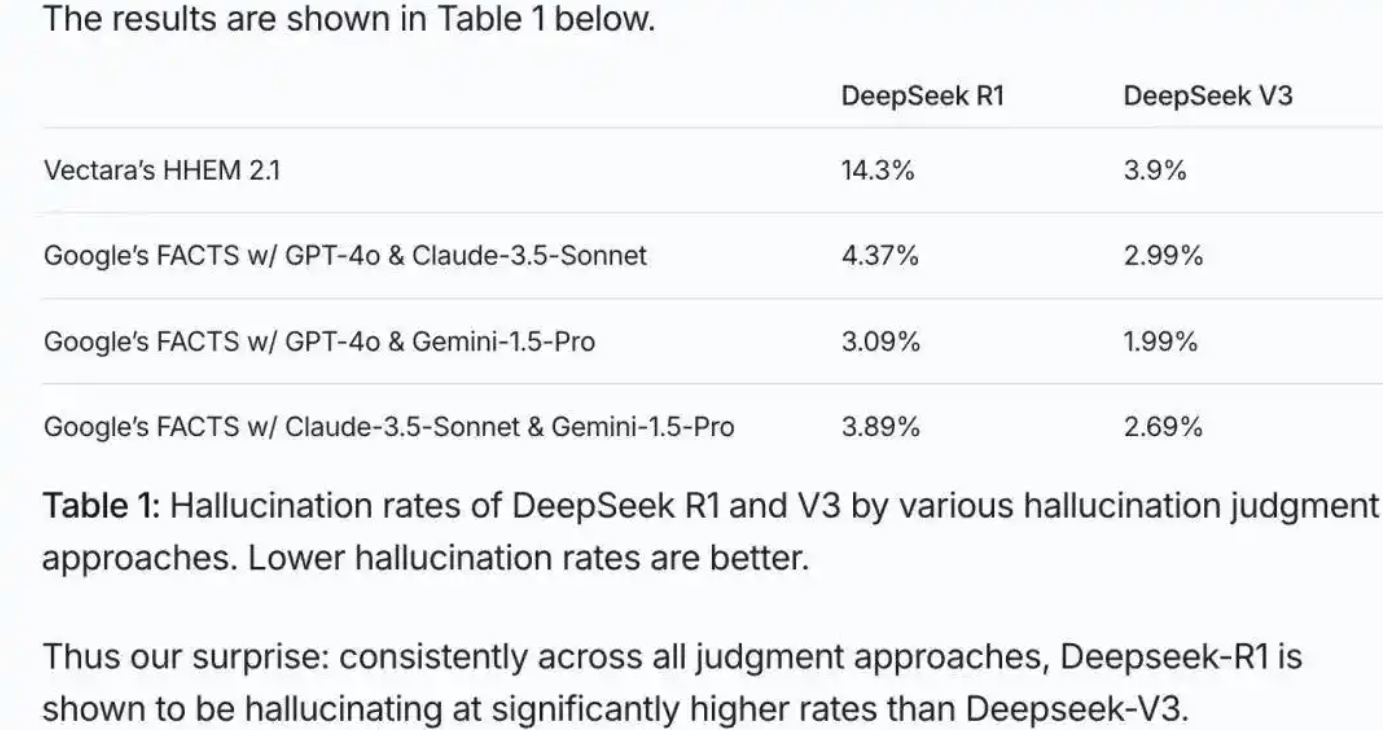
Task: Click the 3.09% value in the table
Action: tap(880, 342)
